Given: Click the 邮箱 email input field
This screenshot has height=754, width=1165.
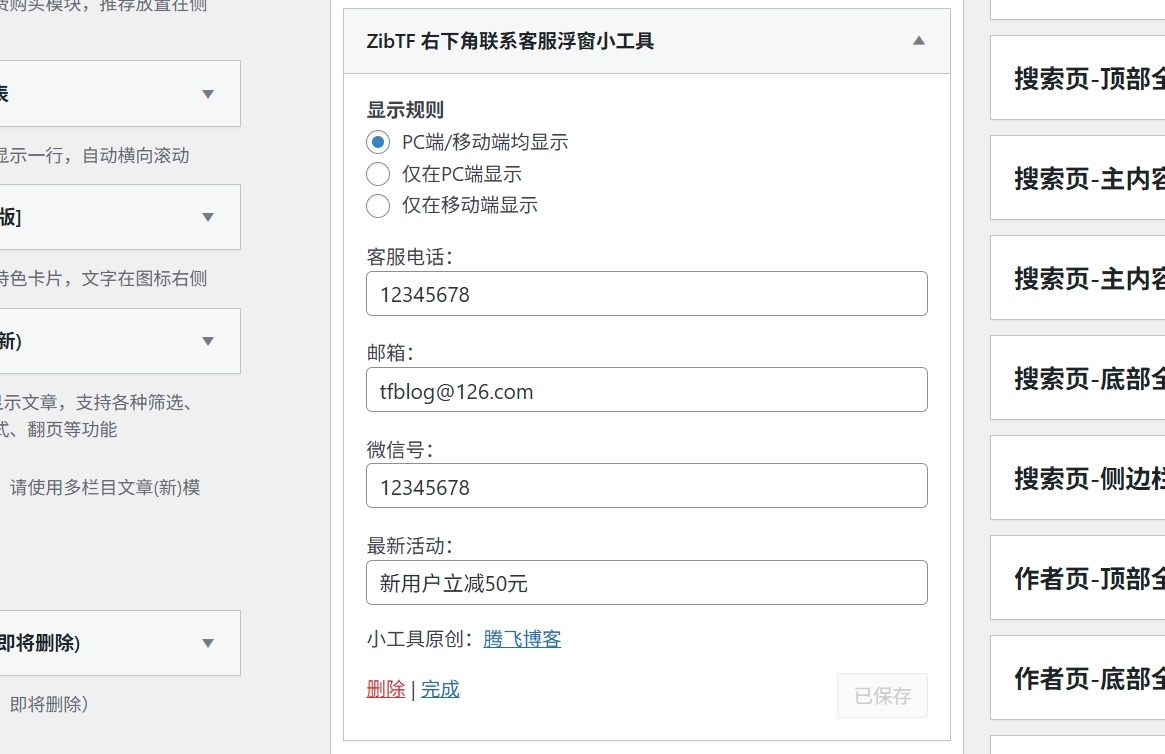Looking at the screenshot, I should point(647,390).
